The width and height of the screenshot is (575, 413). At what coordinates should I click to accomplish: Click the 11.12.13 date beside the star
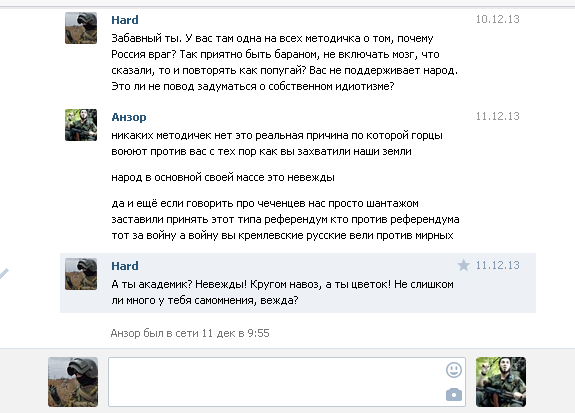[498, 265]
